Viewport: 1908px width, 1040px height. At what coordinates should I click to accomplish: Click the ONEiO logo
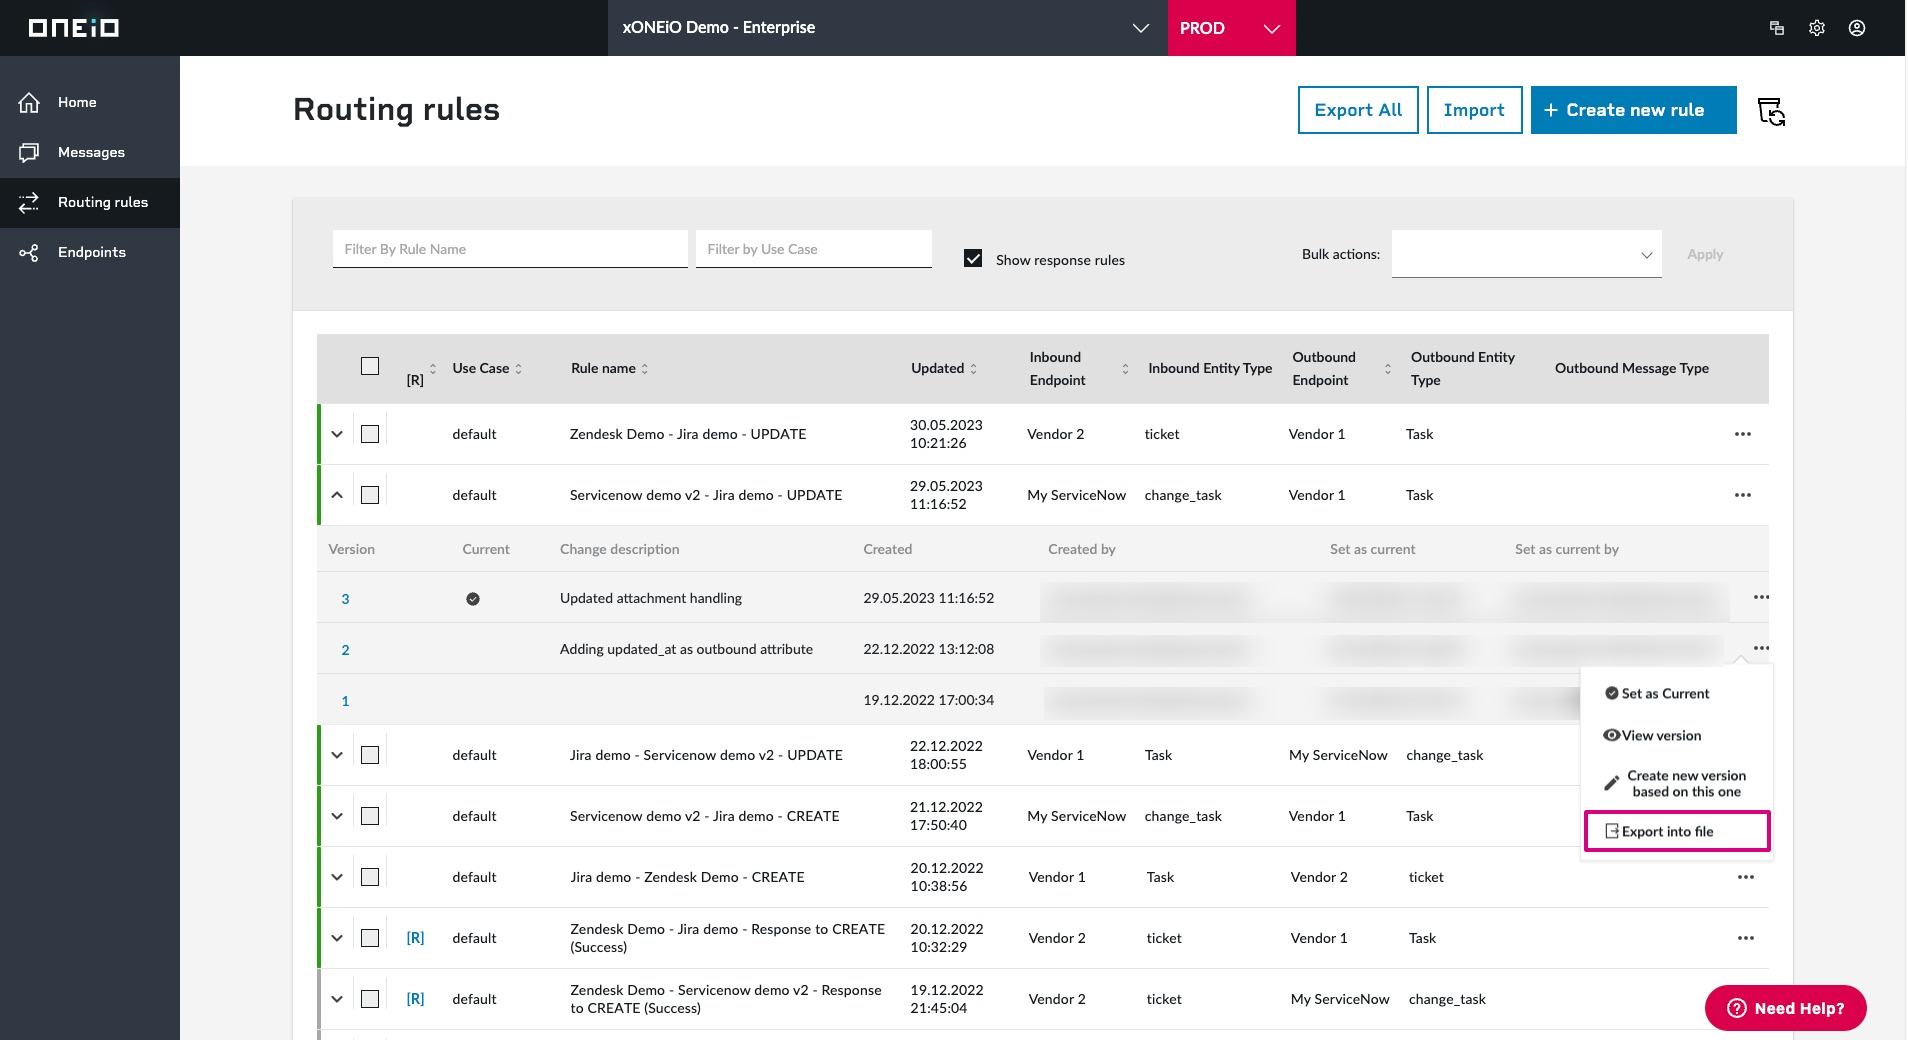tap(75, 27)
